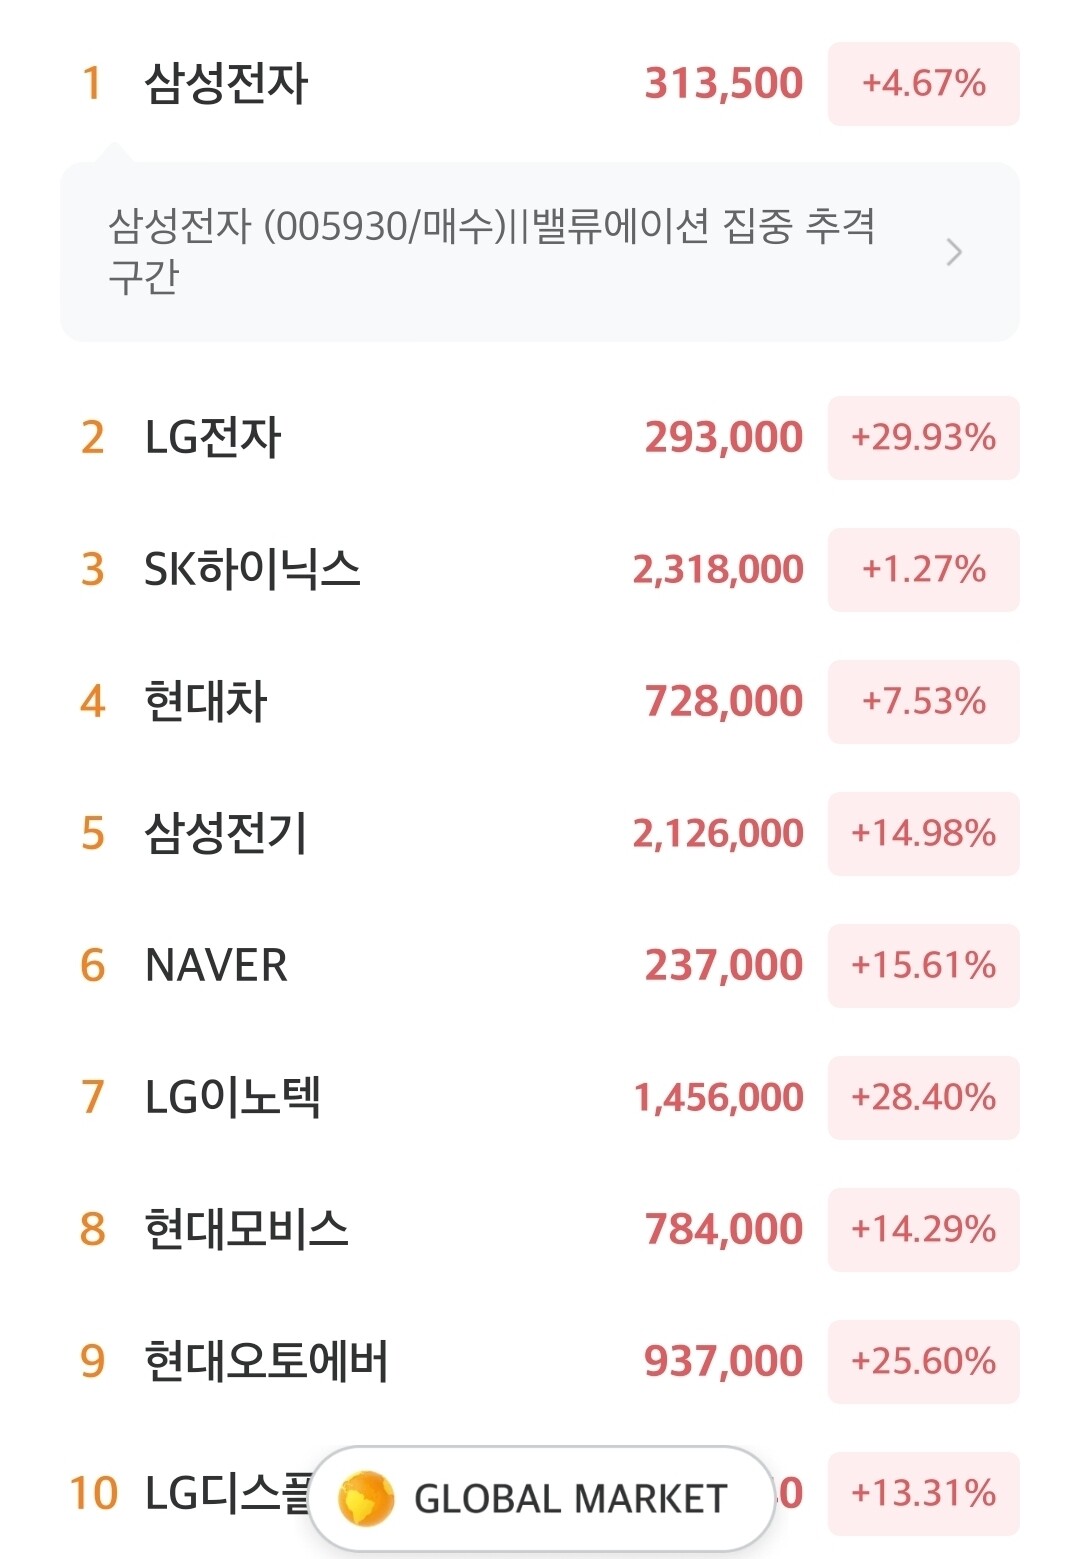Select the LG디스플레이 row ranked 10
Viewport: 1080px width, 1559px height.
(540, 1494)
